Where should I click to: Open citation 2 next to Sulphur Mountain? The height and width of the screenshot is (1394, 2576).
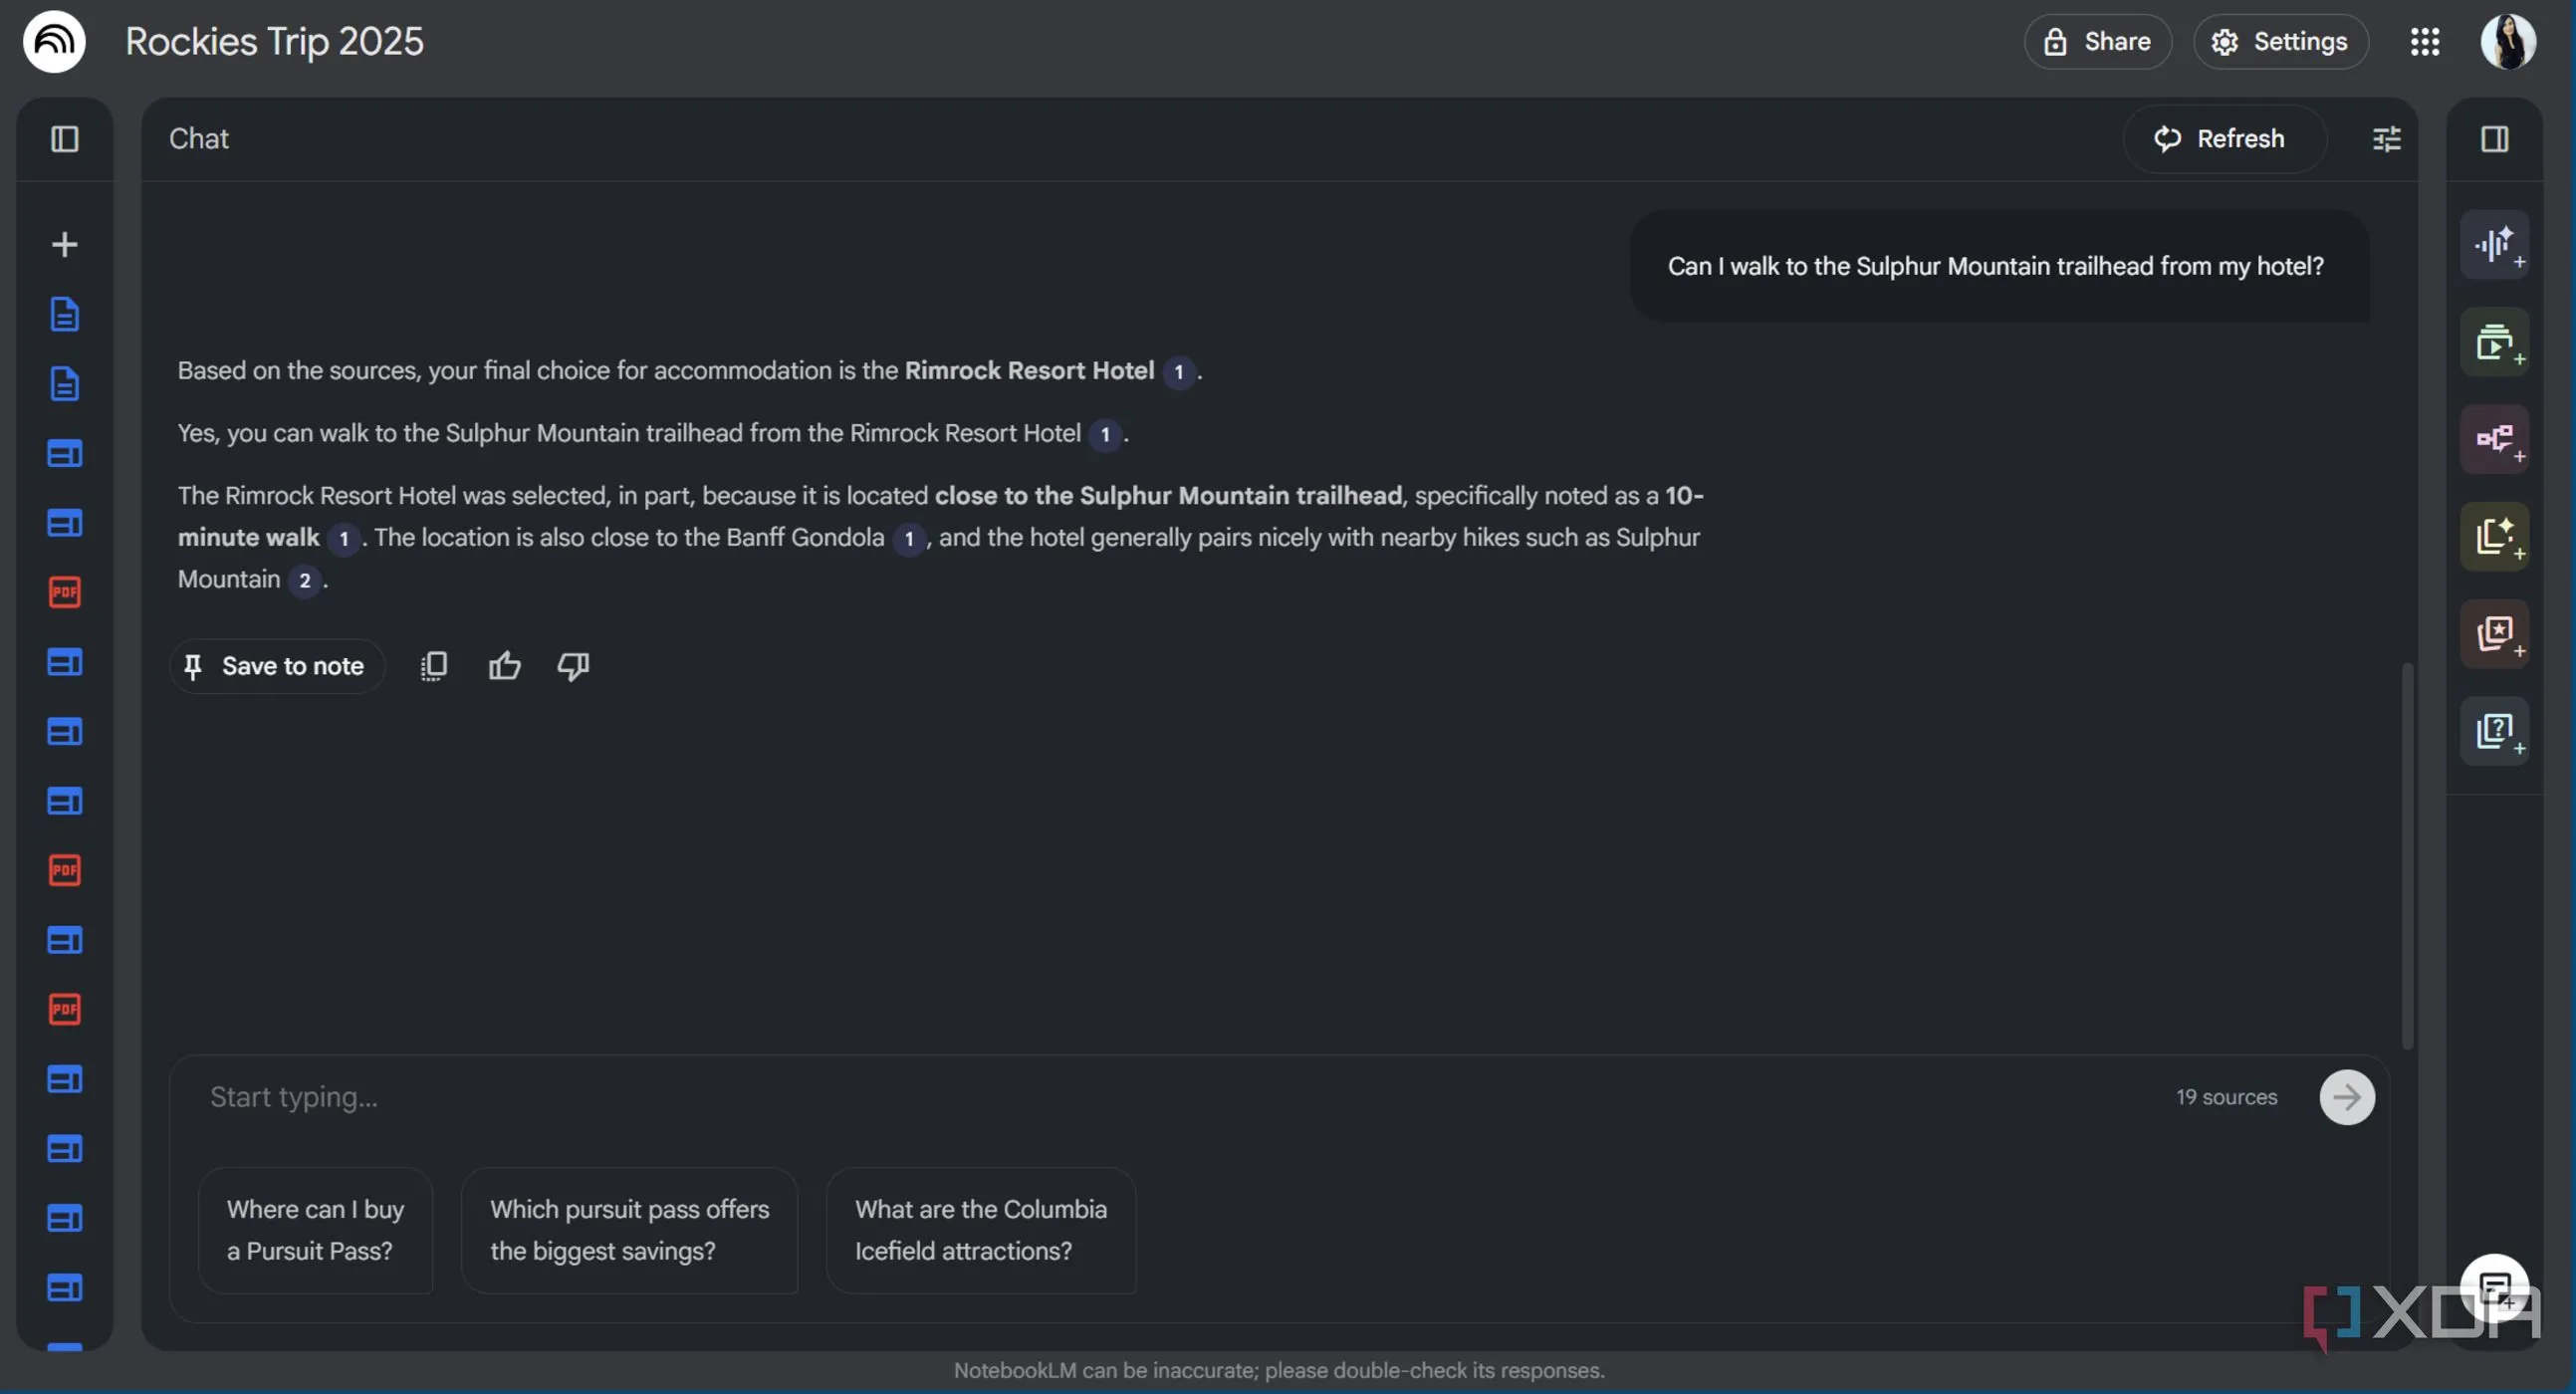pos(305,581)
